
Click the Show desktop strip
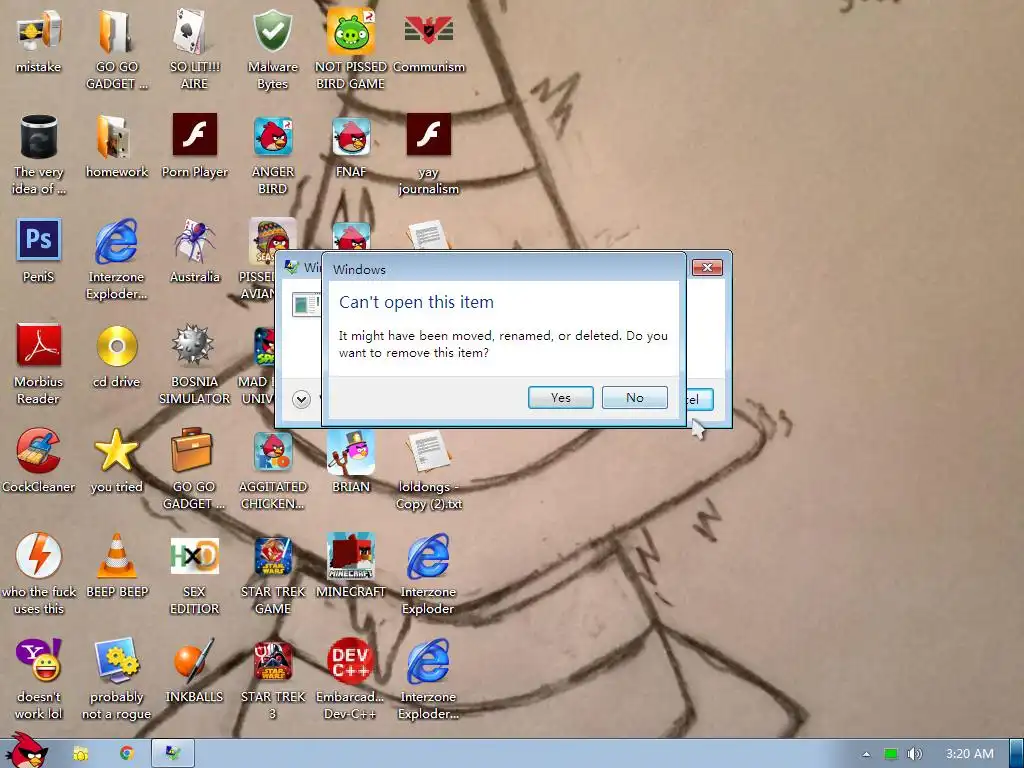[x=1017, y=754]
